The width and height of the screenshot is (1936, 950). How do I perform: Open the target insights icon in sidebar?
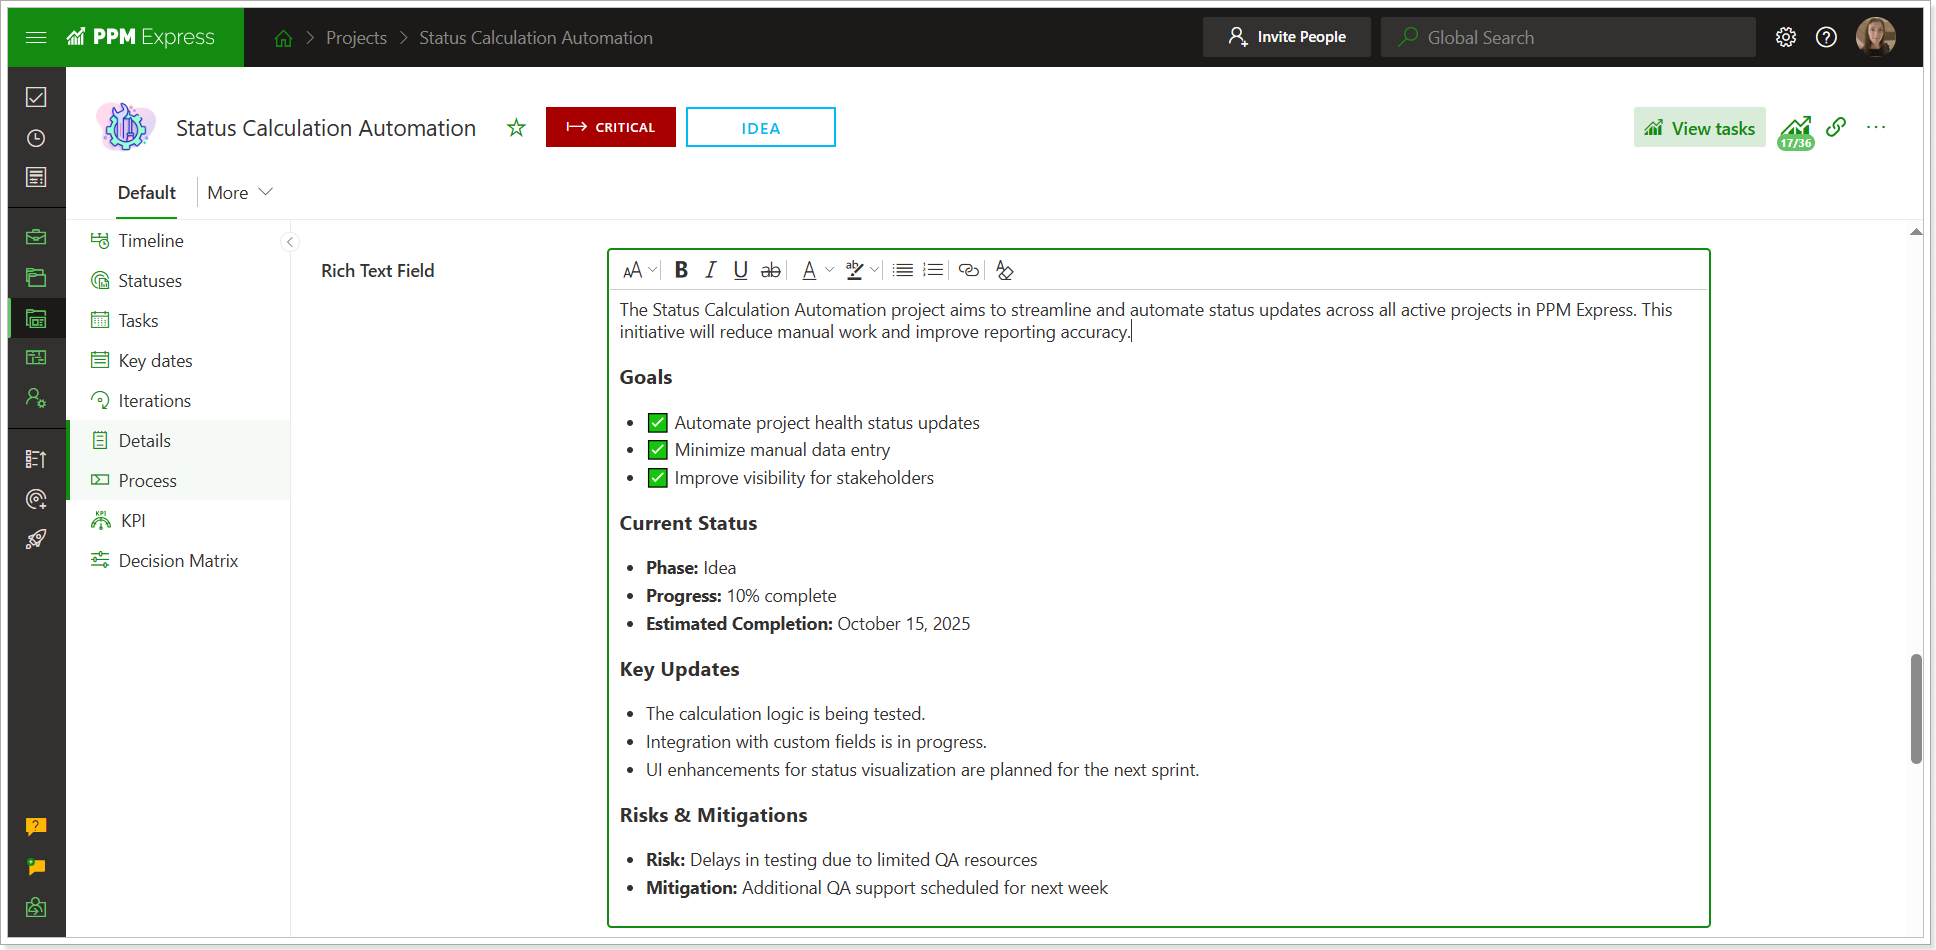click(36, 499)
